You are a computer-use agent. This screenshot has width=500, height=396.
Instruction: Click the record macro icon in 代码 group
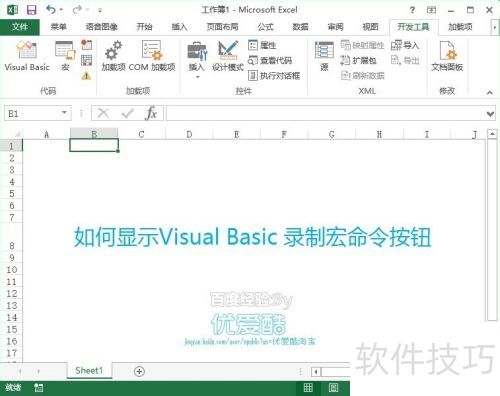click(86, 45)
